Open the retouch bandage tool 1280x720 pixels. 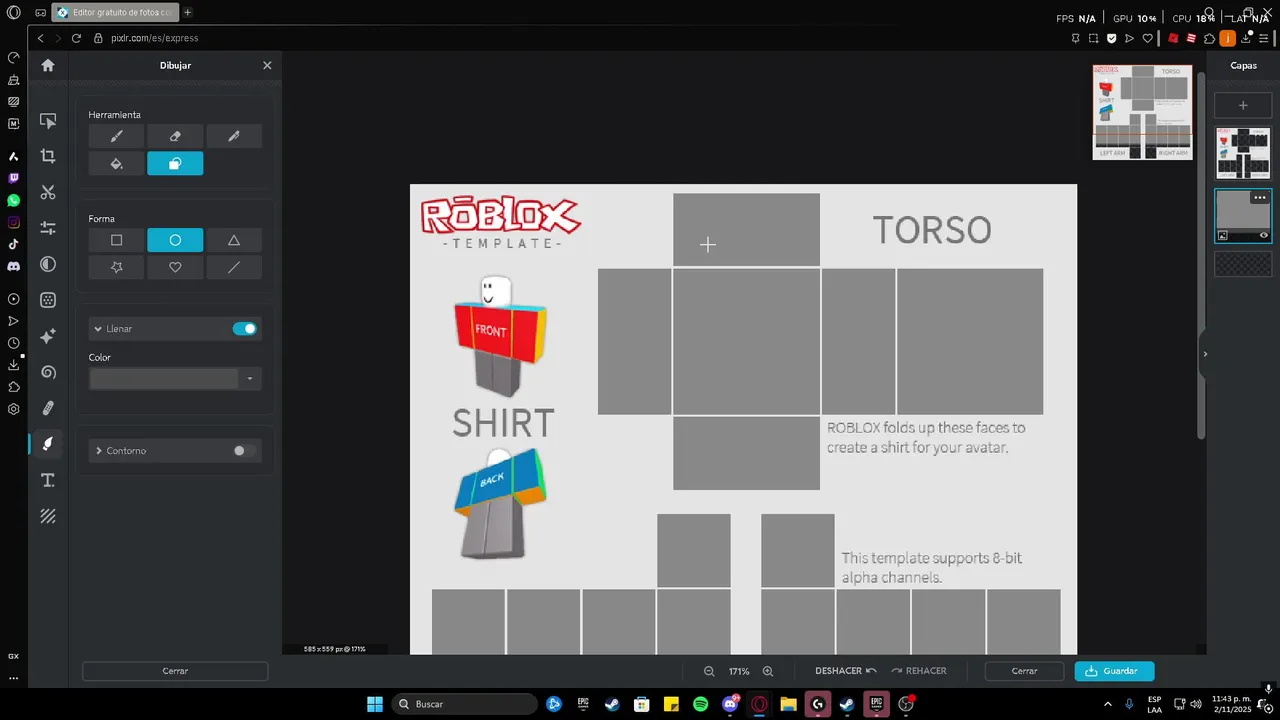(x=48, y=408)
